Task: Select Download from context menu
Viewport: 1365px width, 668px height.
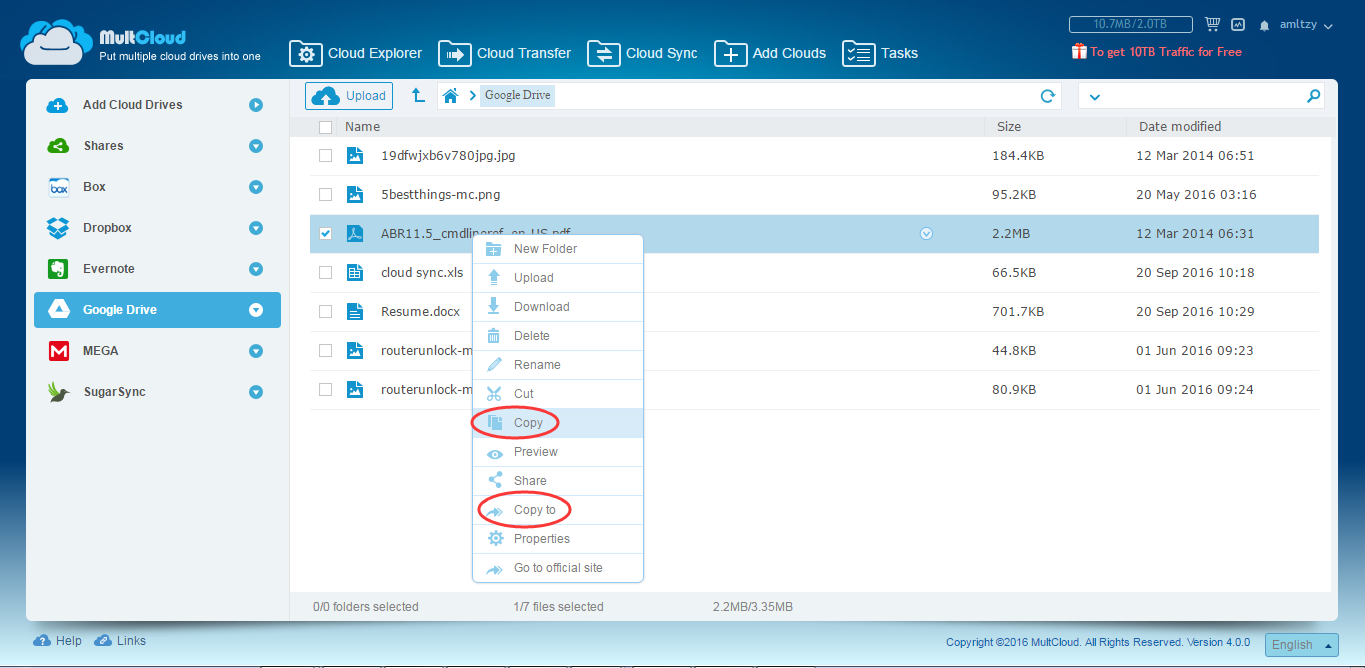Action: [557, 307]
